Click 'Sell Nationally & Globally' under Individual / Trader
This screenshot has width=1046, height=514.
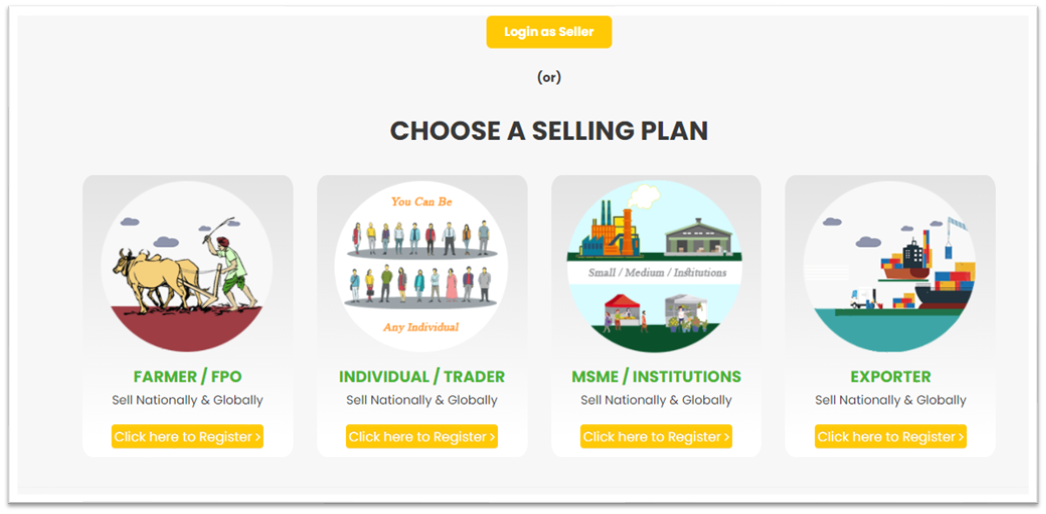(x=422, y=401)
